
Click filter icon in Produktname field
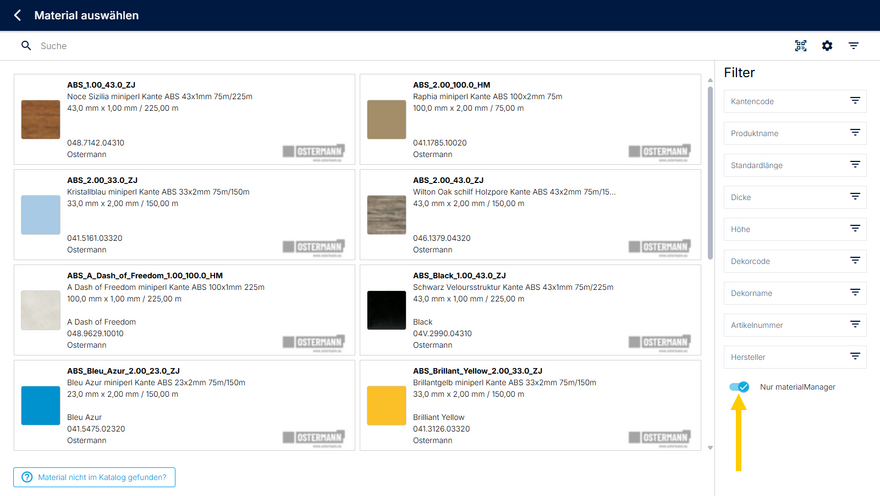855,133
